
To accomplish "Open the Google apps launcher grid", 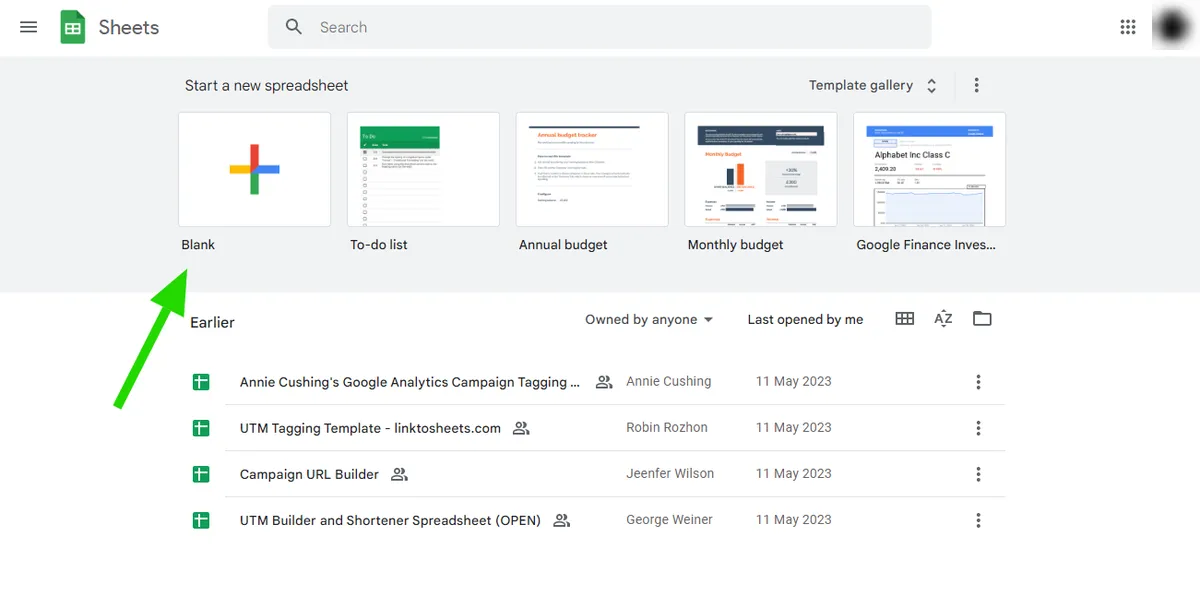I will click(x=1128, y=27).
